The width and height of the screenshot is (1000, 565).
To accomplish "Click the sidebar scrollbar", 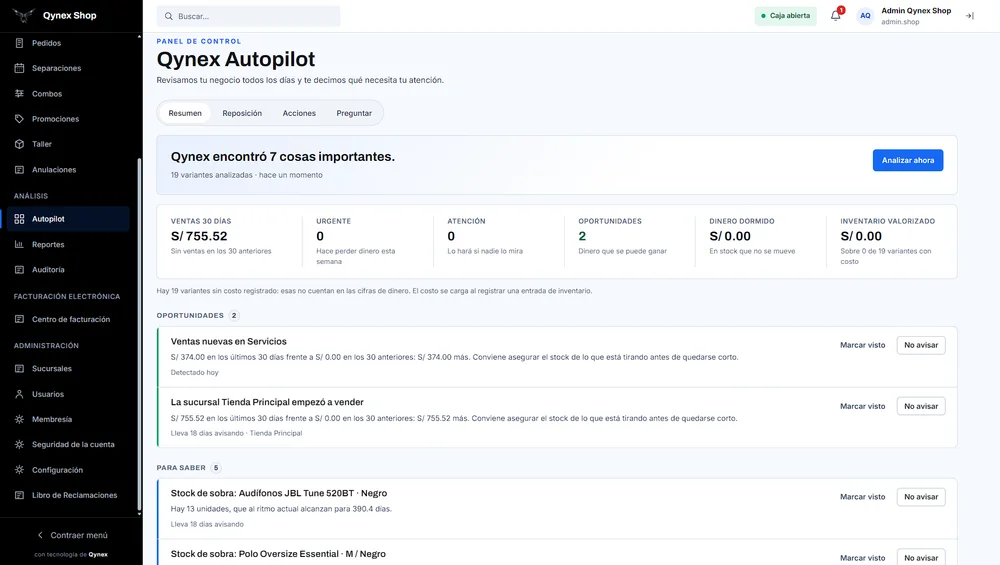I will point(139,335).
